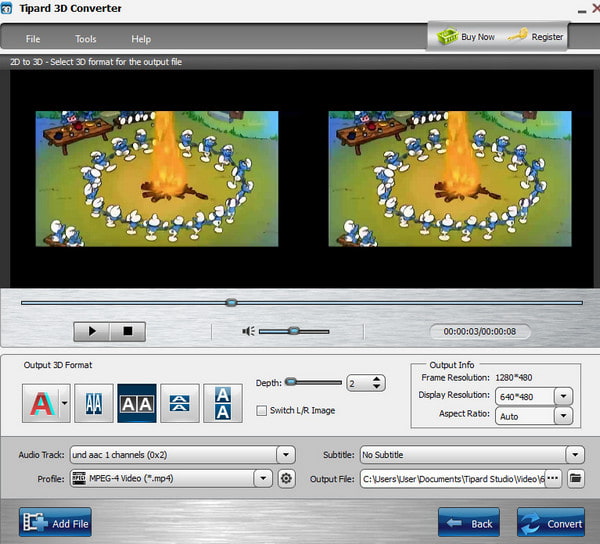Enable Switch L/R Image checkbox
Viewport: 600px width, 544px height.
[261, 410]
